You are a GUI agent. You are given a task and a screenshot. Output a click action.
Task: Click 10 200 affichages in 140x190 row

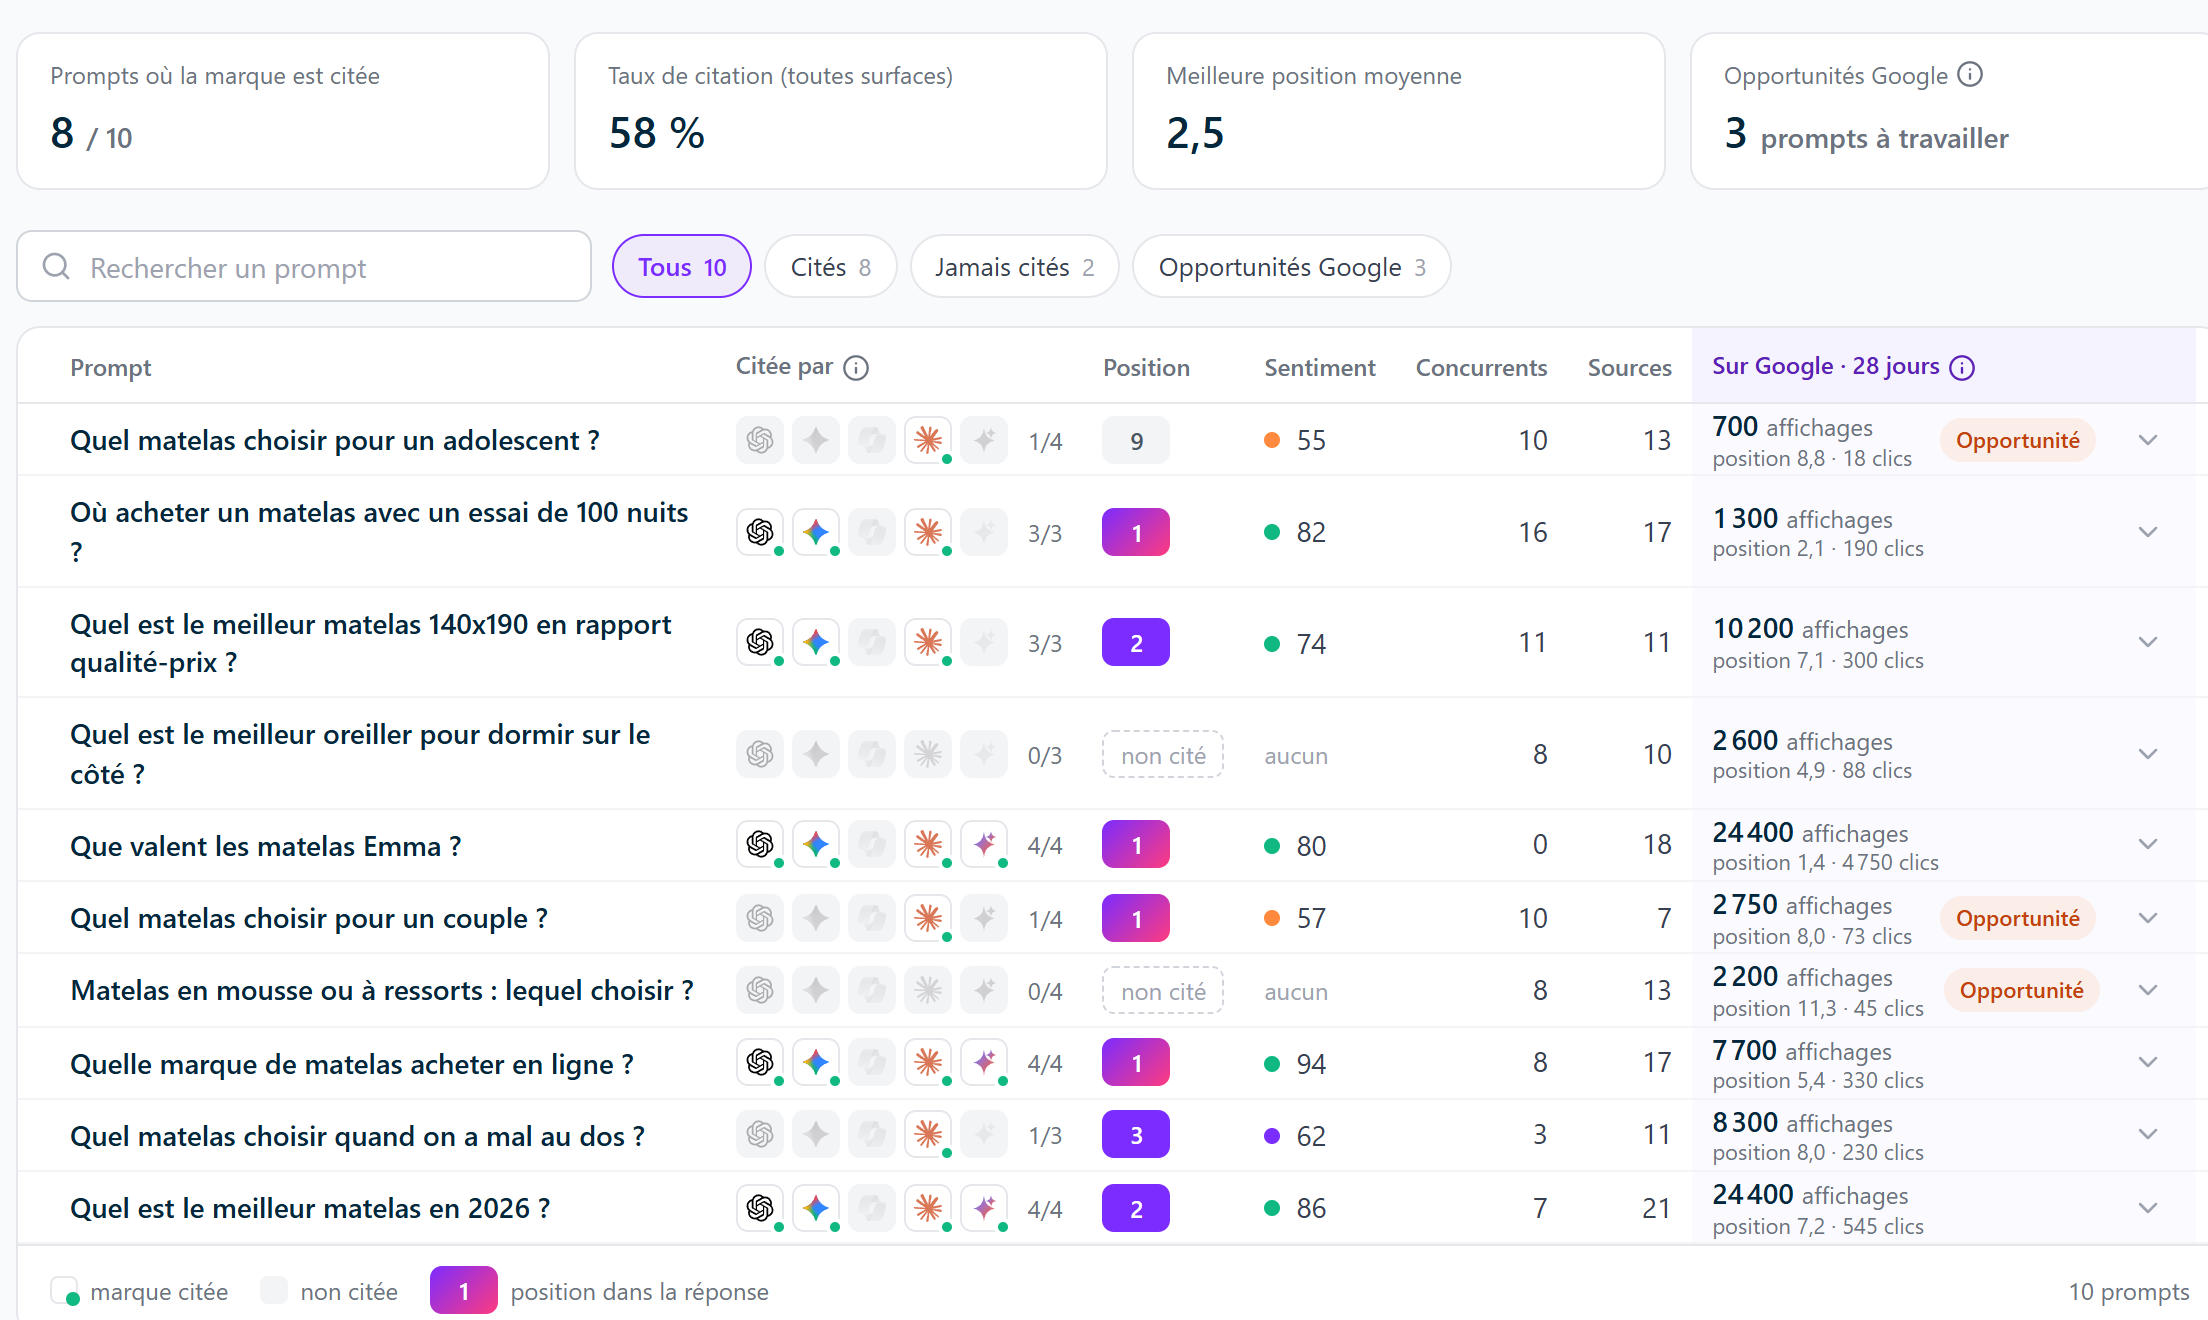[x=1810, y=628]
